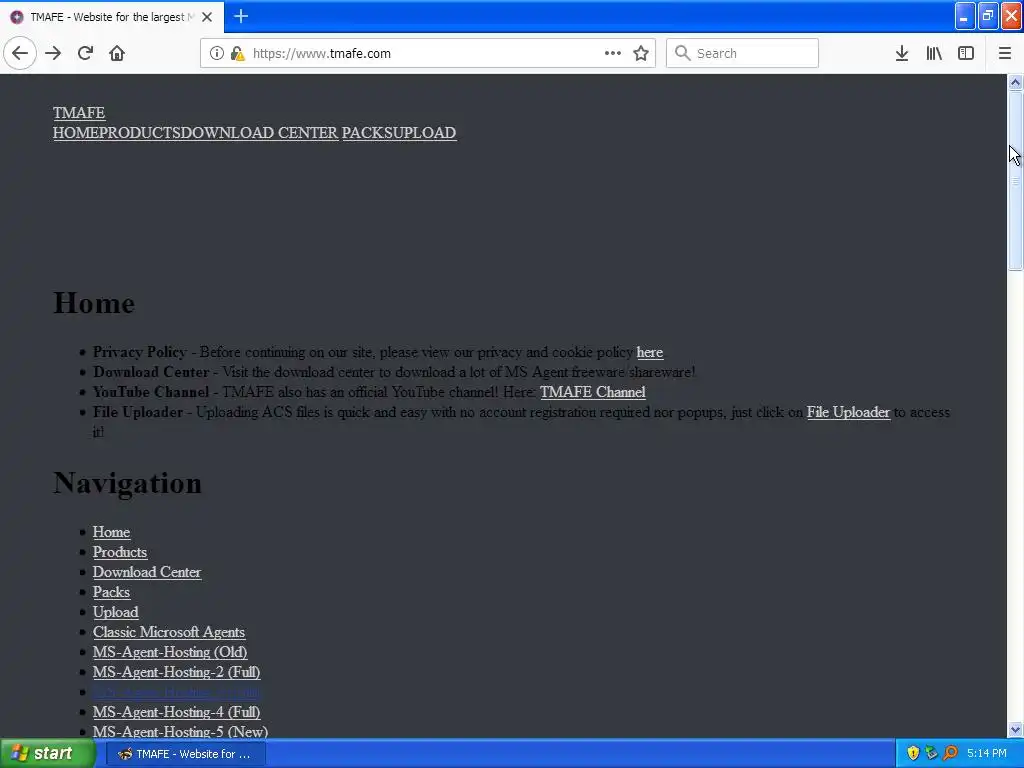The image size is (1024, 768).
Task: Open PACKS in the top nav
Action: coord(366,133)
